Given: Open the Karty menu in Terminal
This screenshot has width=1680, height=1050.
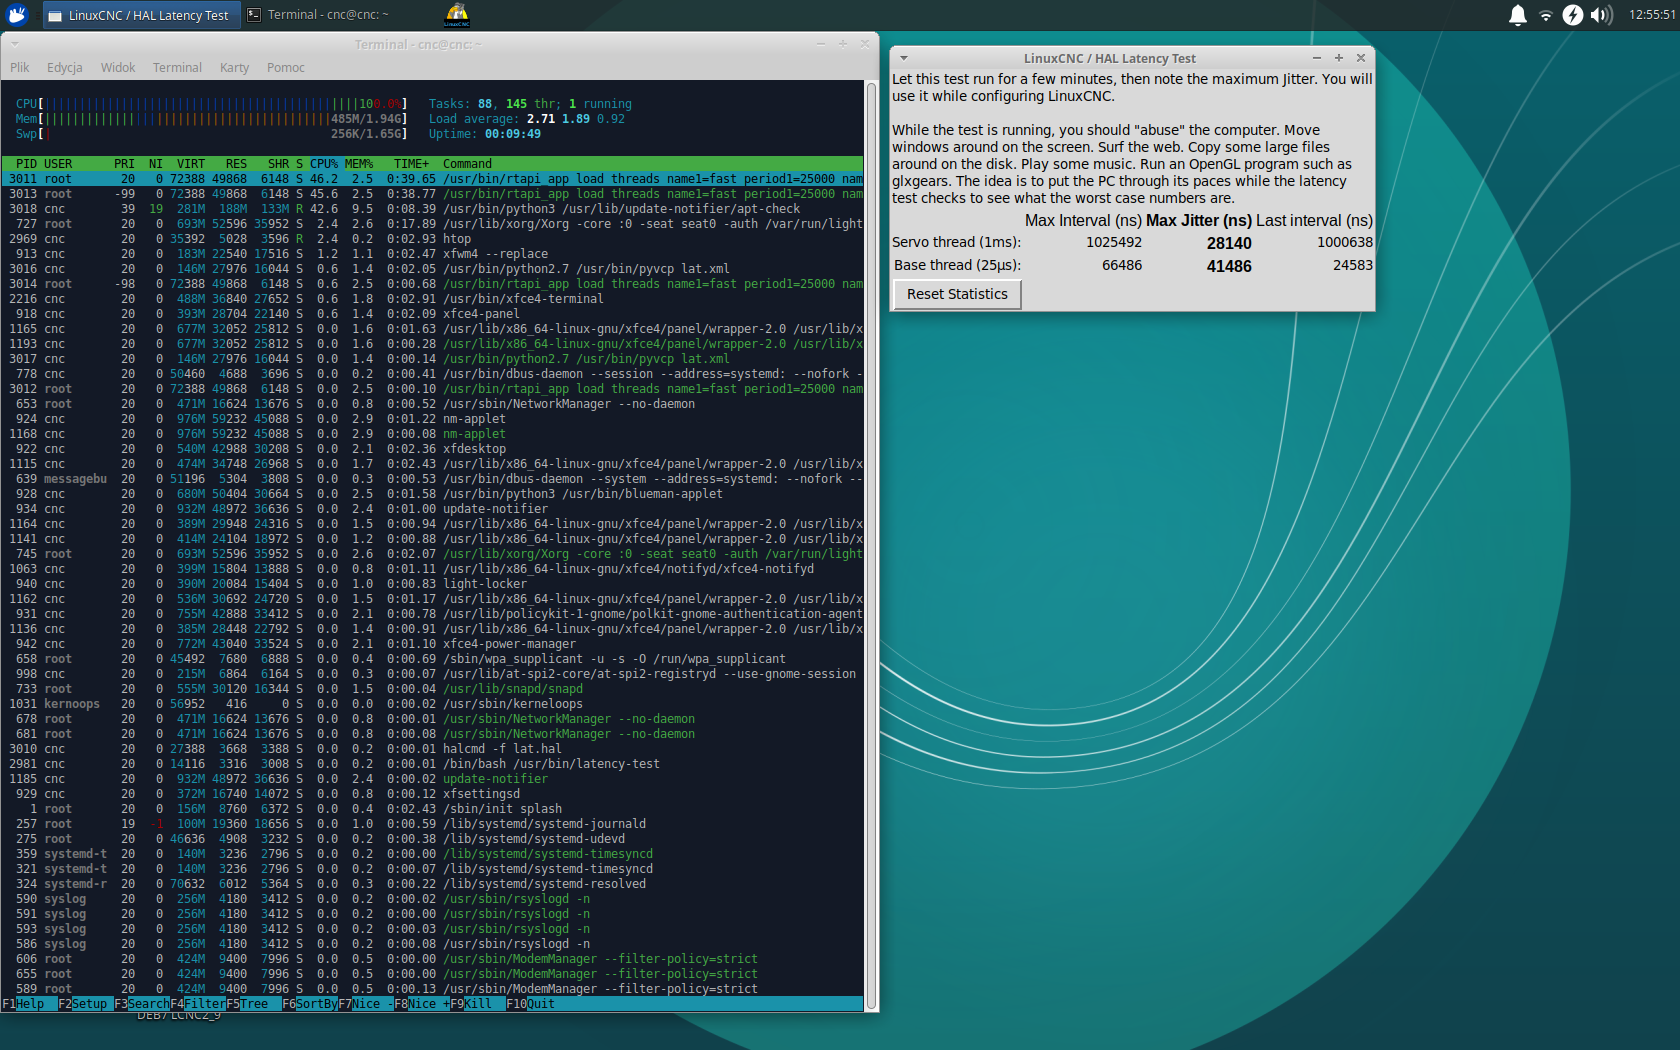Looking at the screenshot, I should 234,67.
